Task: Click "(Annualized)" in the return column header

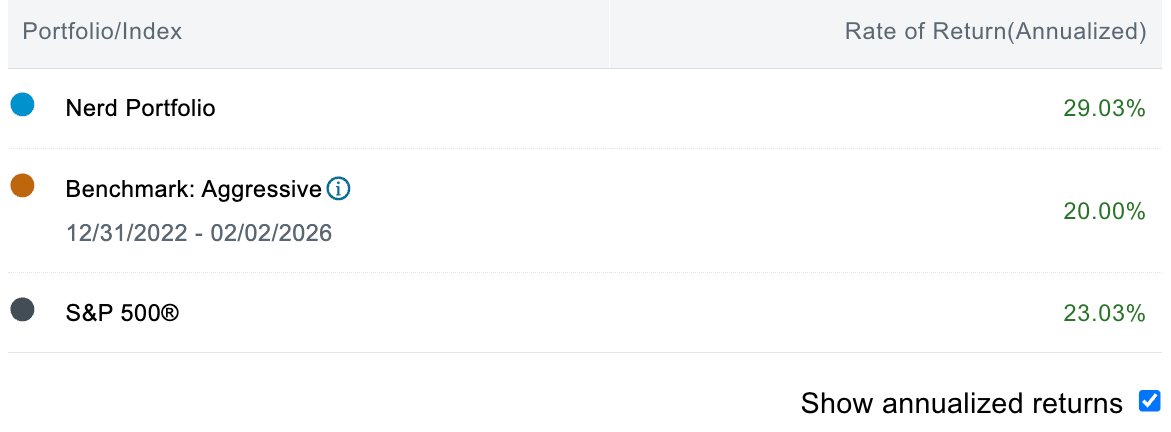Action: pyautogui.click(x=1075, y=31)
